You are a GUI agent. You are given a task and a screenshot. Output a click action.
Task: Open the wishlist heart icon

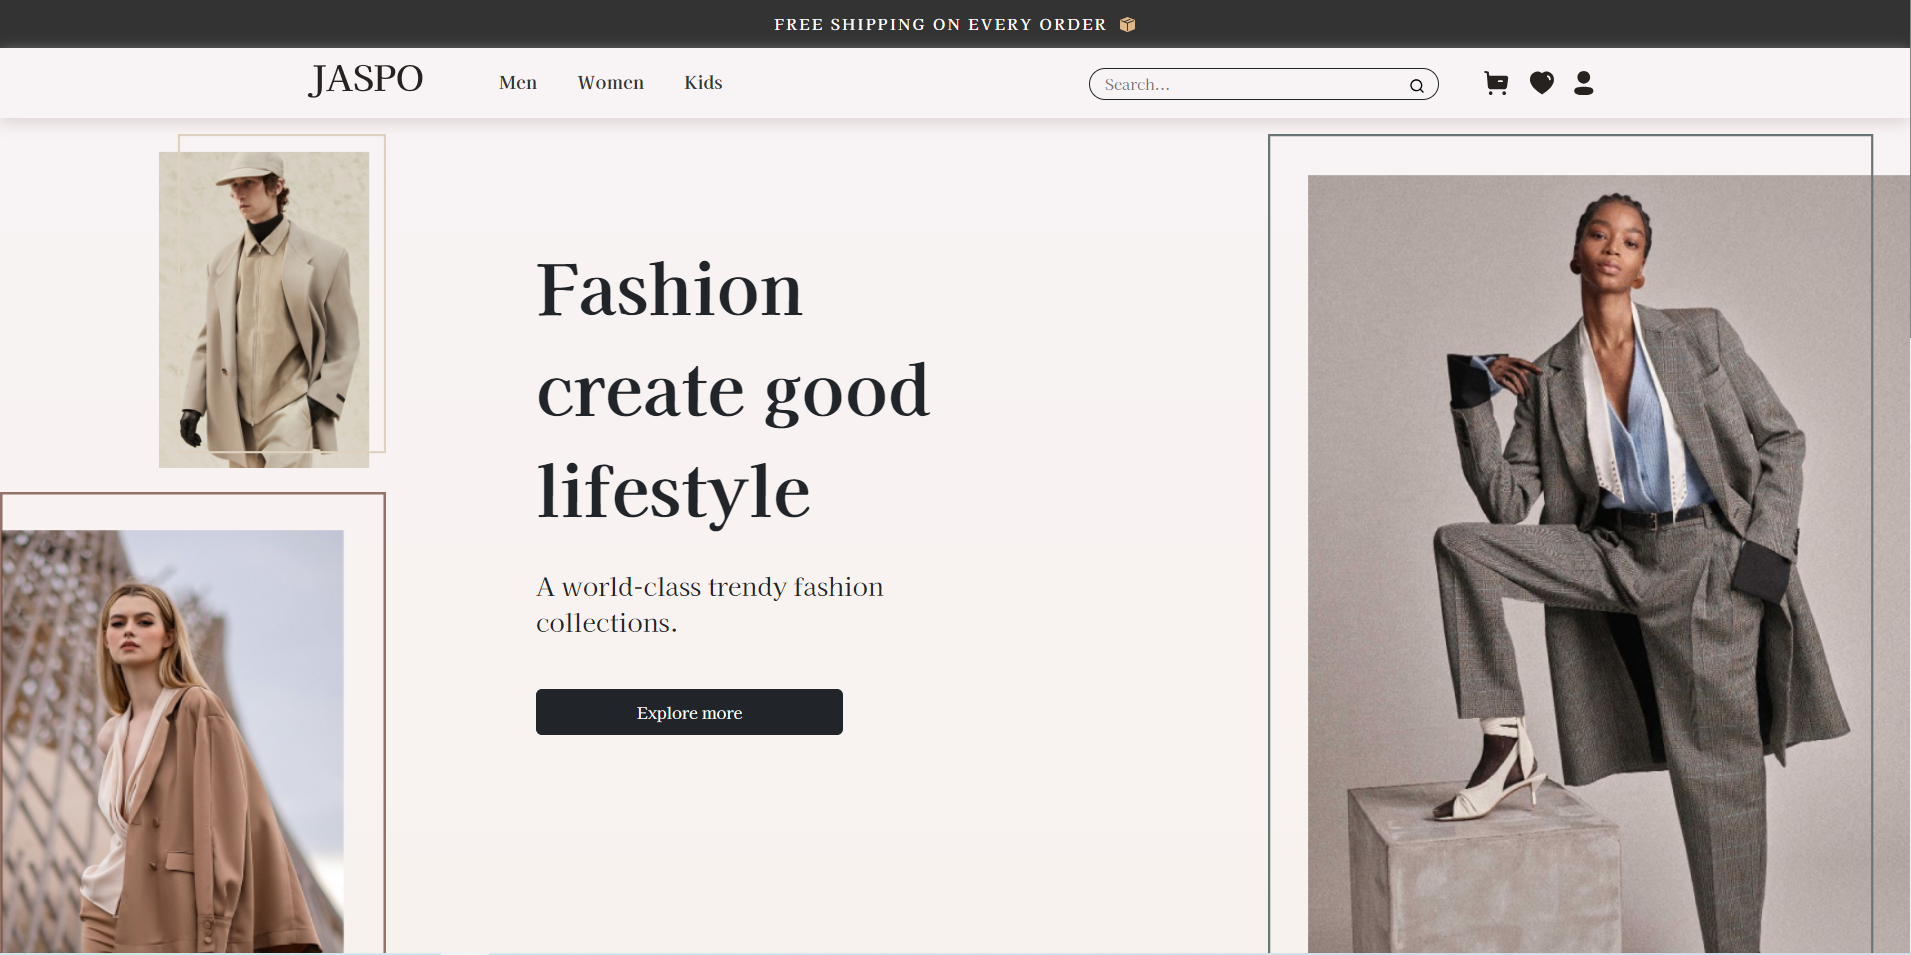pos(1542,83)
